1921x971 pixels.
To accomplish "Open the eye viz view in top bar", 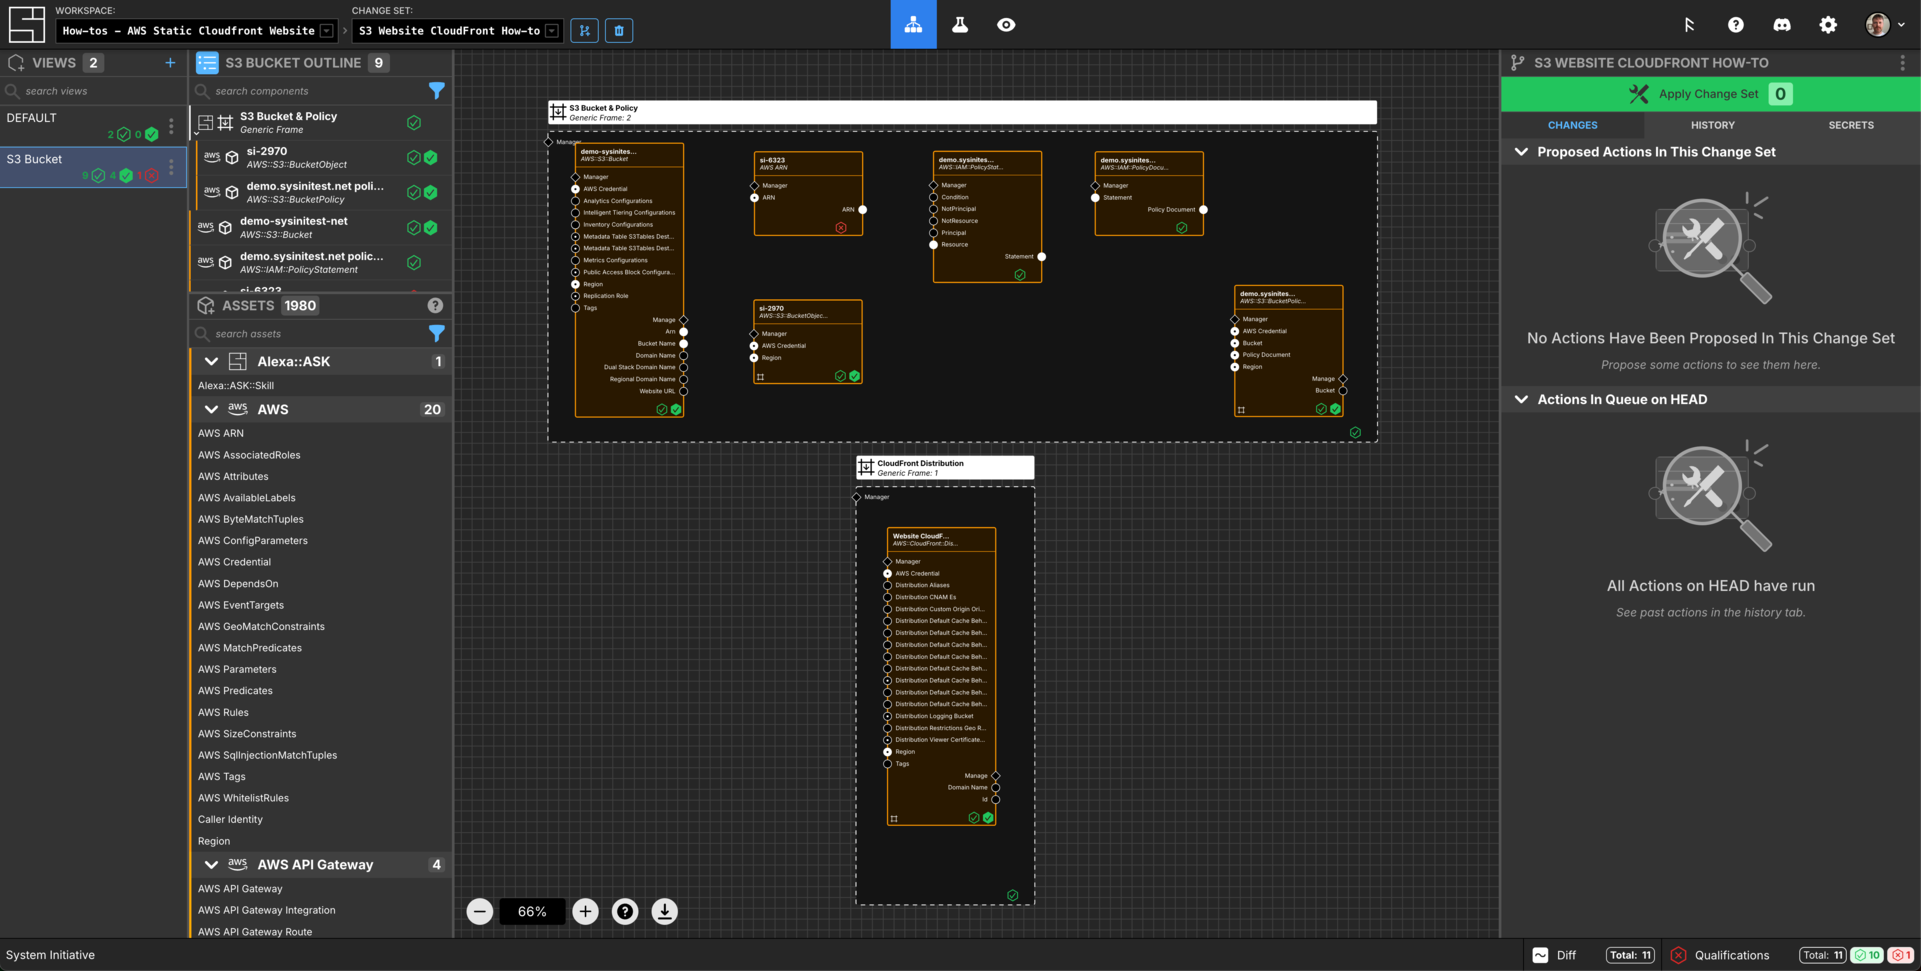I will [x=1006, y=25].
